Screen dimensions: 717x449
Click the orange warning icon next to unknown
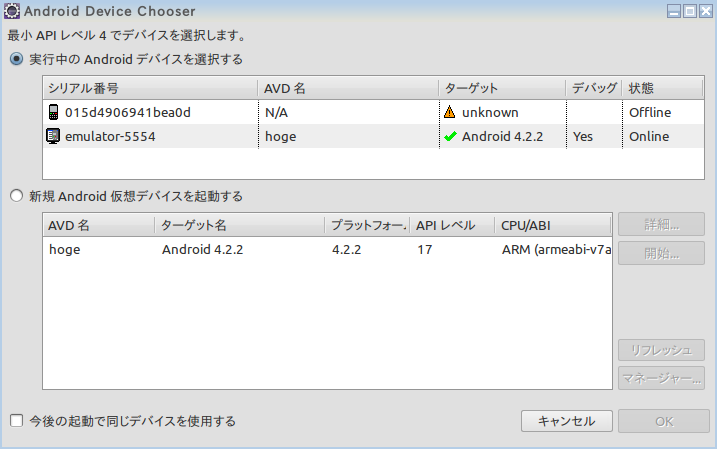449,112
